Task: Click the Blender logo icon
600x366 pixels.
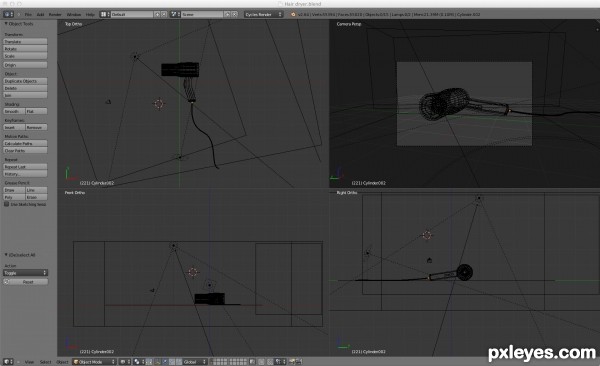Action: (x=293, y=15)
